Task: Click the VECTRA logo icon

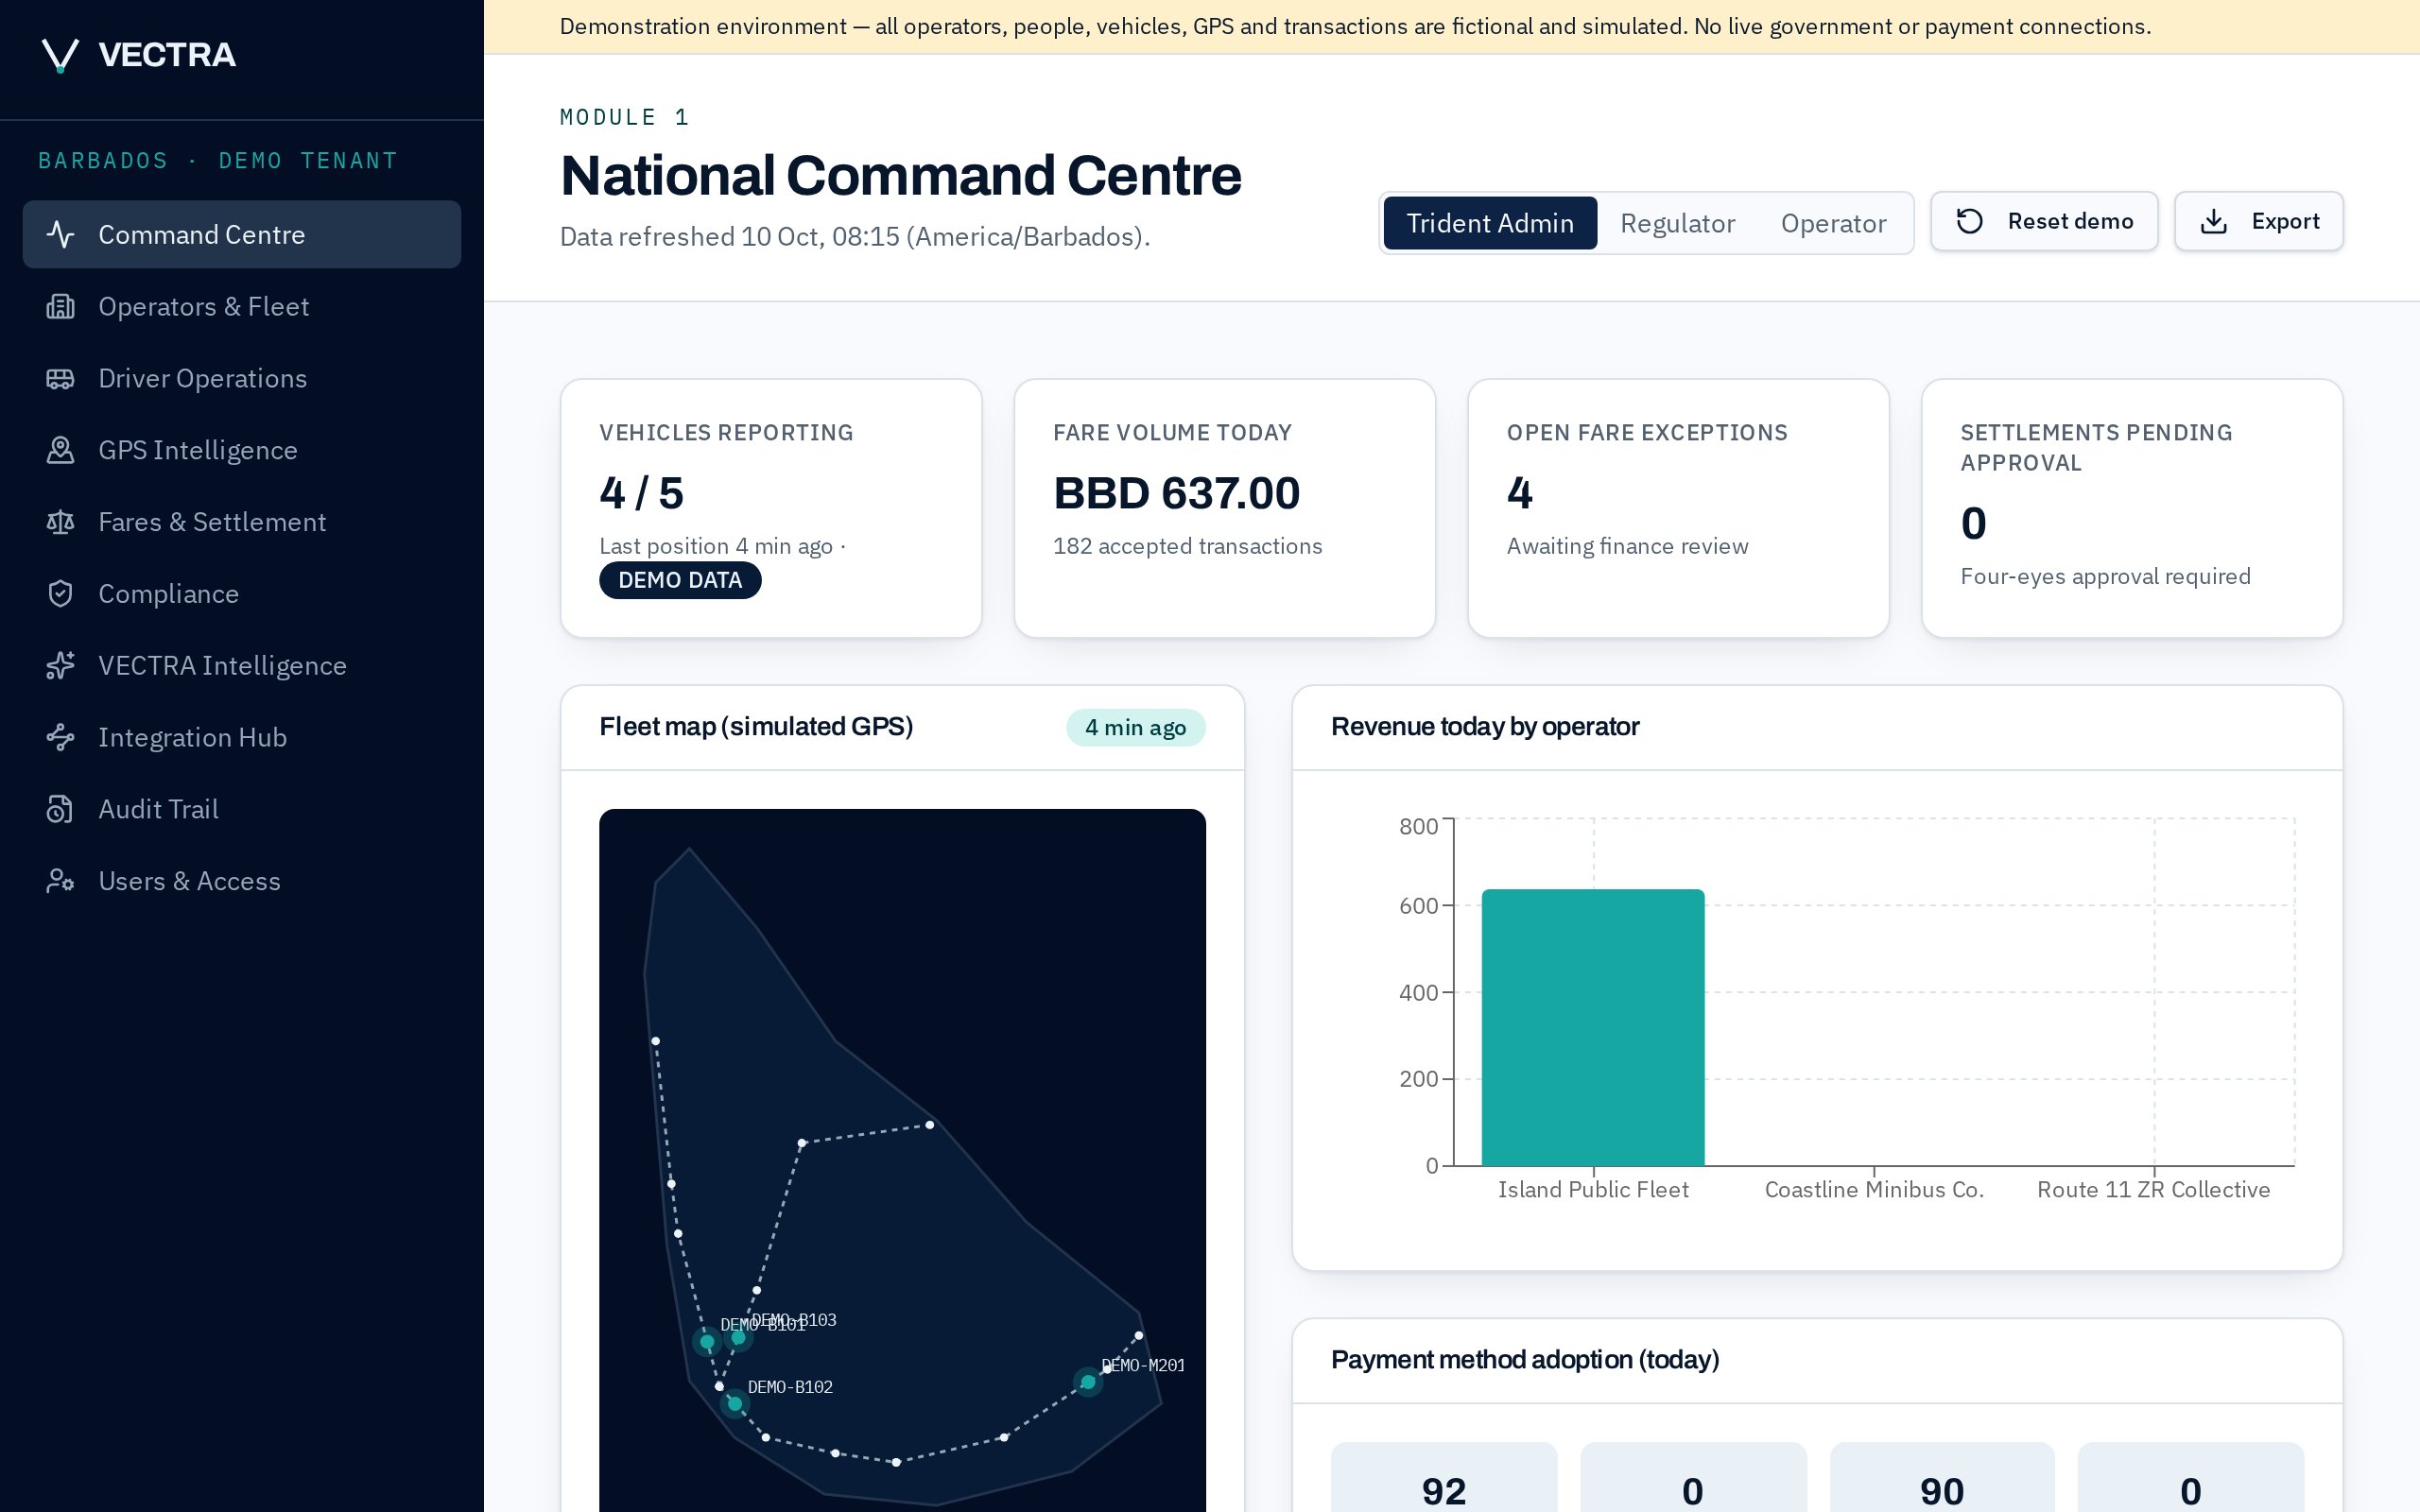Action: (60, 55)
